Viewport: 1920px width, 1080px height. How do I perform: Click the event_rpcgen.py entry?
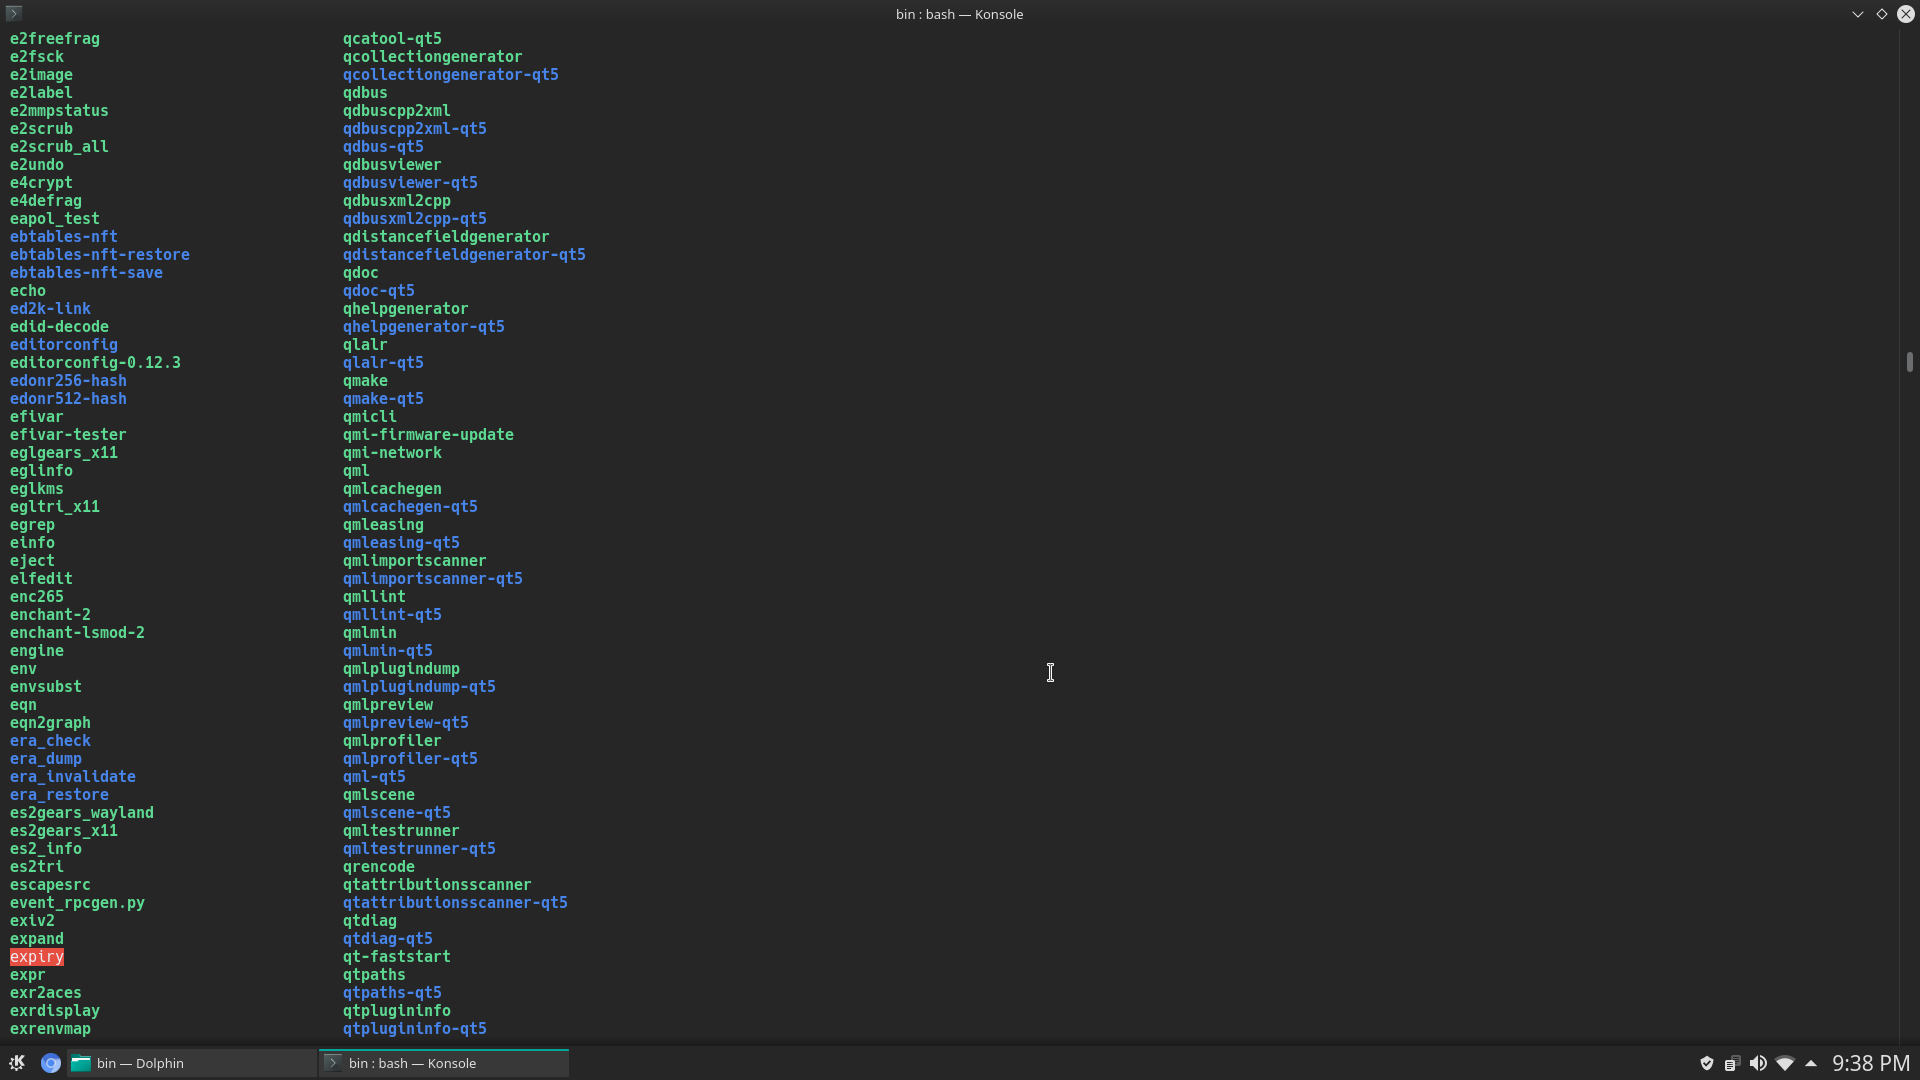coord(77,903)
